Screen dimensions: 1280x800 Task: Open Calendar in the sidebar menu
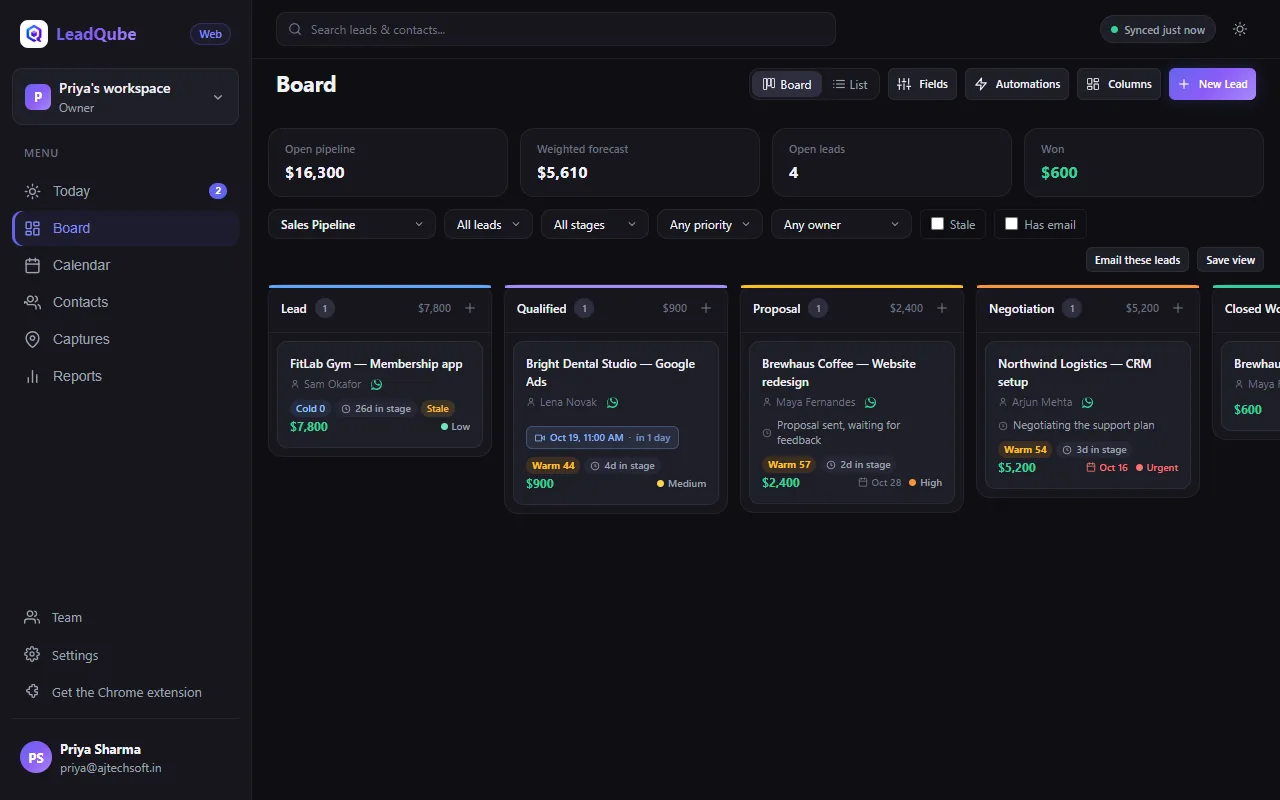(x=125, y=265)
